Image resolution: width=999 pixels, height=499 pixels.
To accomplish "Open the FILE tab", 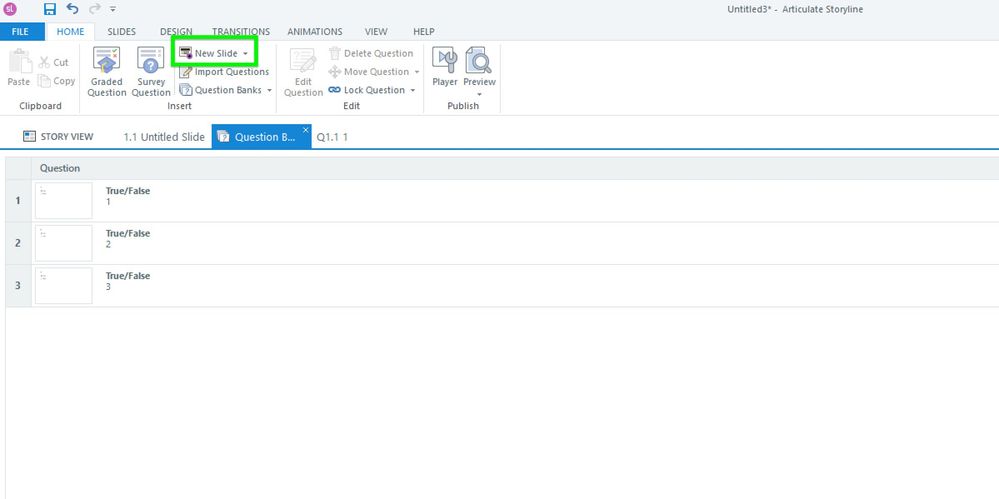I will click(x=20, y=31).
